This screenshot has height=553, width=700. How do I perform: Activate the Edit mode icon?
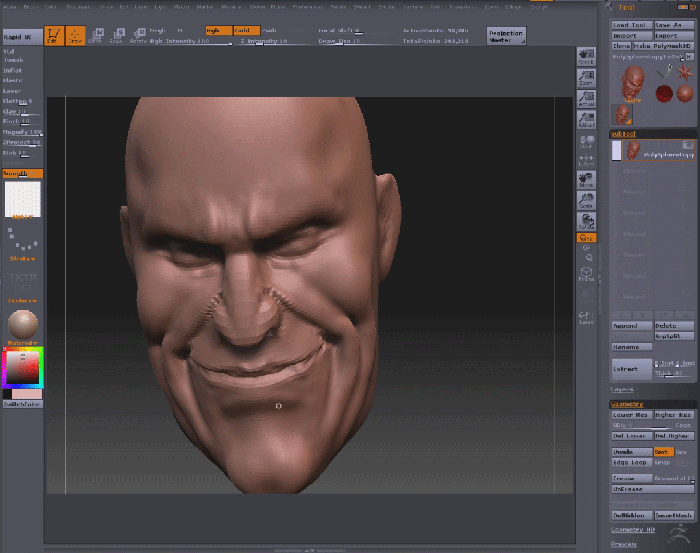[x=54, y=36]
